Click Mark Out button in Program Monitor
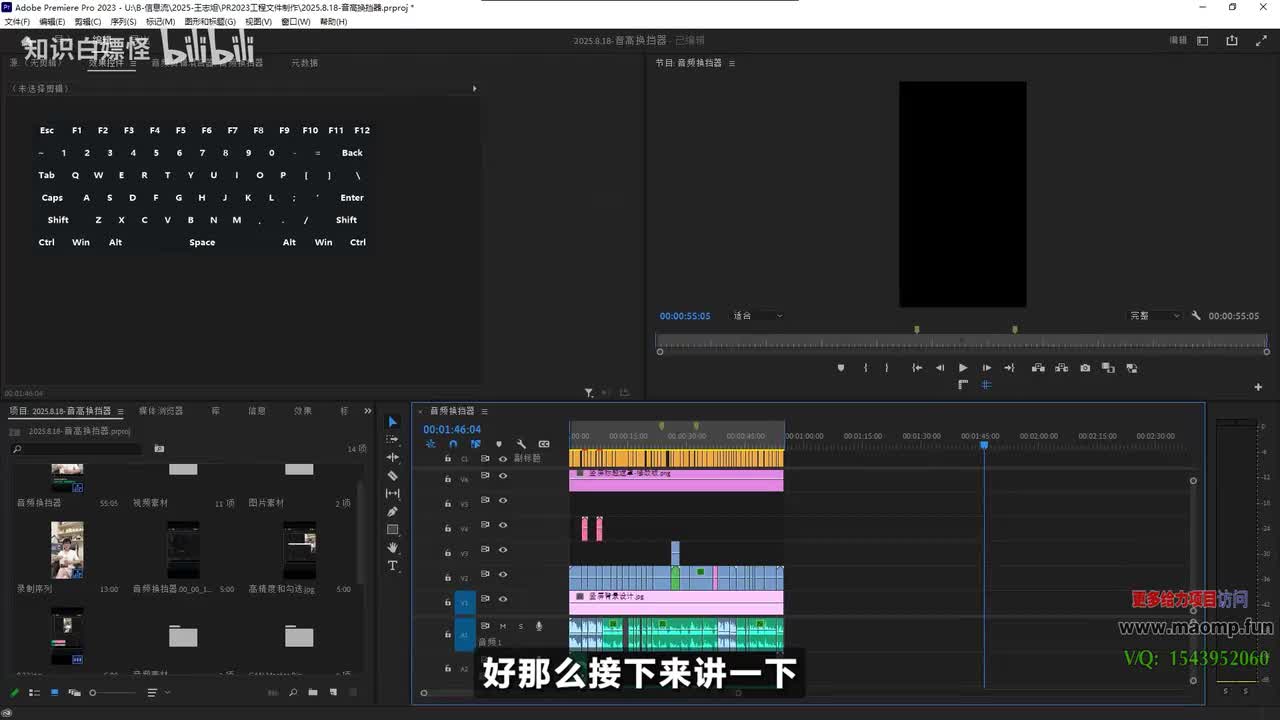1280x720 pixels. point(887,368)
